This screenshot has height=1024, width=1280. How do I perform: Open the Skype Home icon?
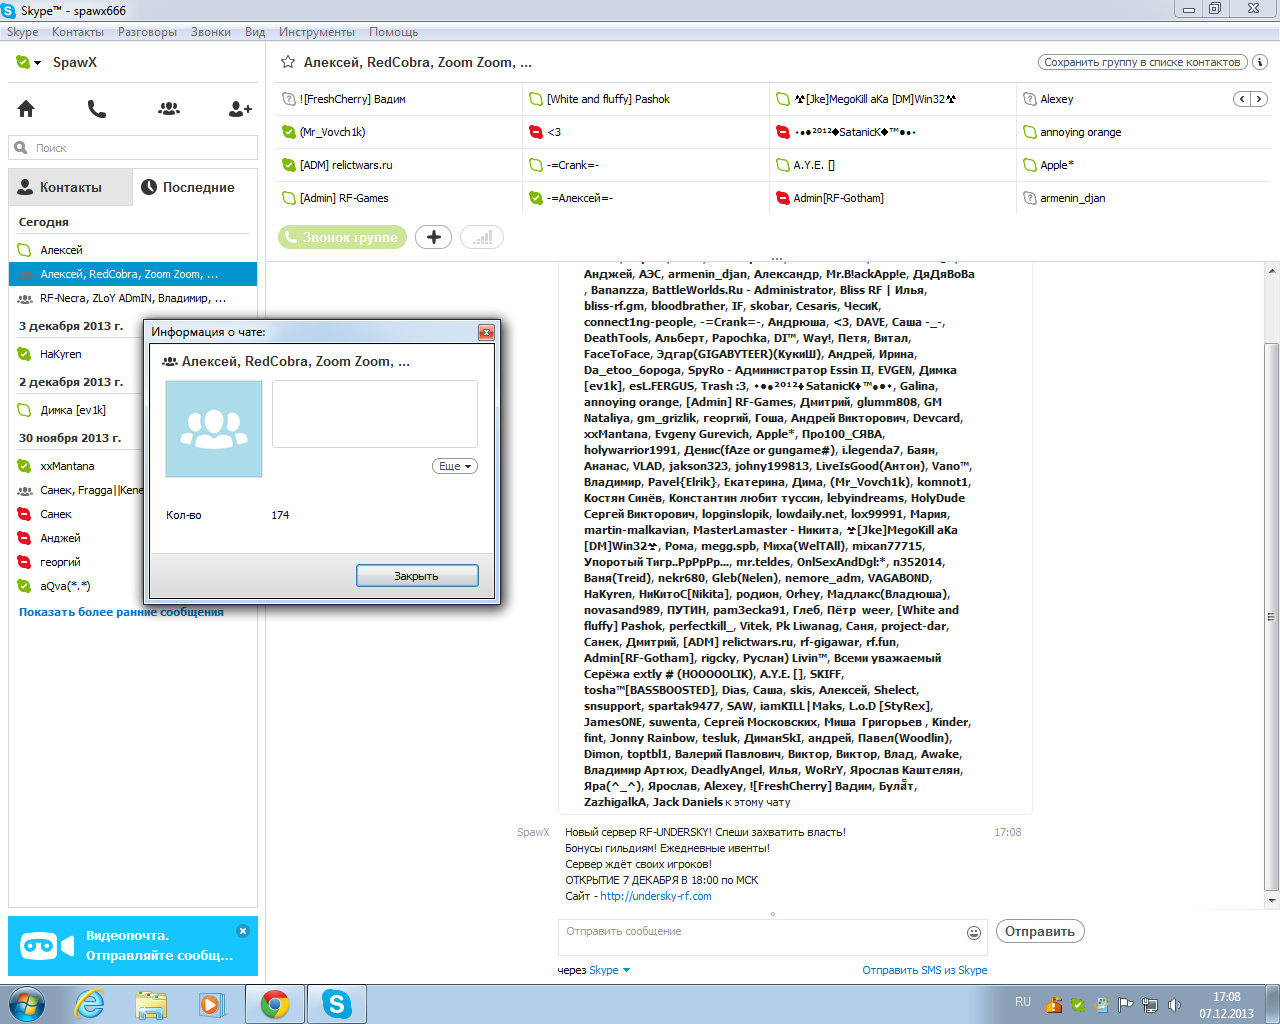(26, 108)
